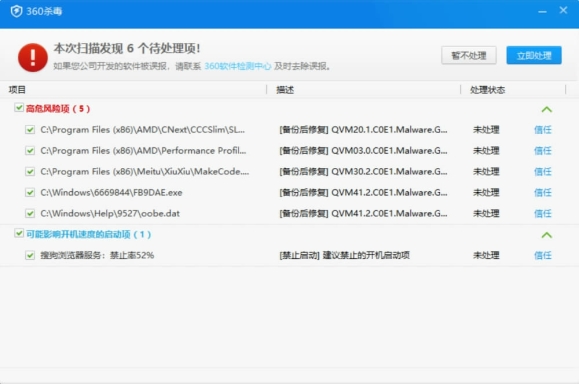Click the 360杀毒 shield logo icon
The height and width of the screenshot is (384, 579).
click(16, 11)
